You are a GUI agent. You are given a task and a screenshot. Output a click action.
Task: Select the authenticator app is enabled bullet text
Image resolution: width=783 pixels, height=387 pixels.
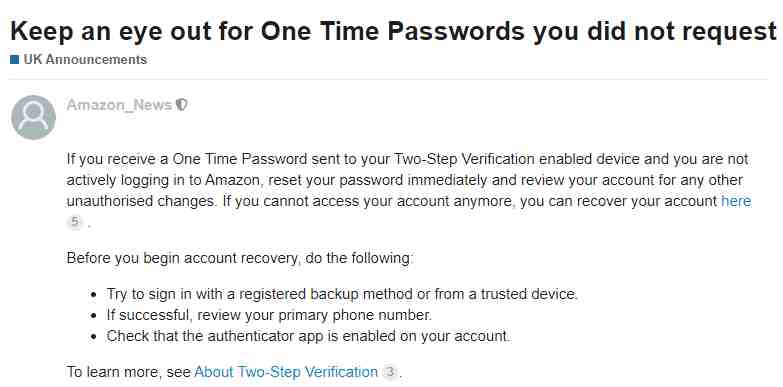point(309,336)
